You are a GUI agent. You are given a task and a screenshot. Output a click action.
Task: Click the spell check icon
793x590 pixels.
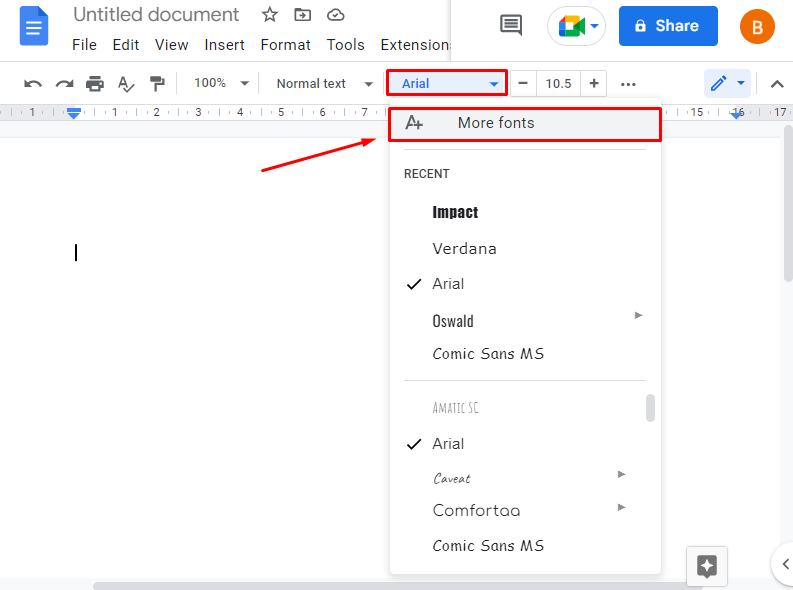click(126, 84)
